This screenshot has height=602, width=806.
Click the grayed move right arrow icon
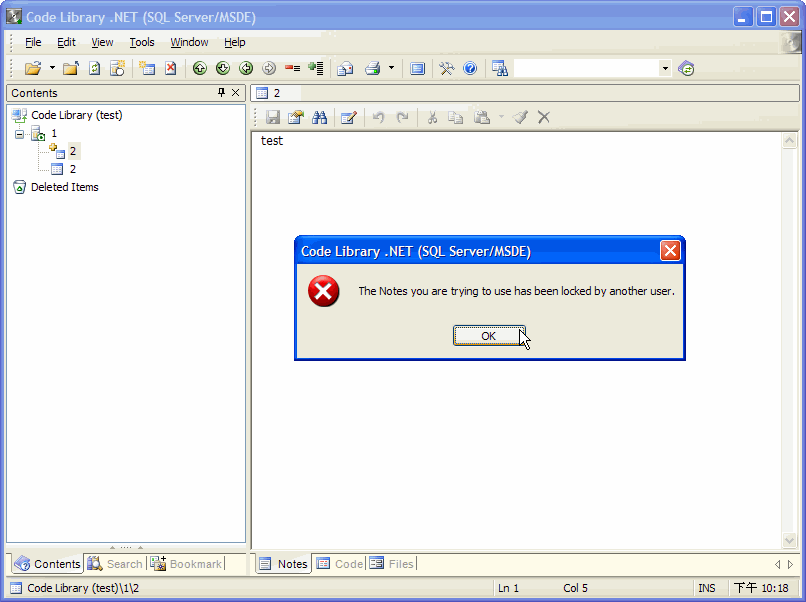269,68
